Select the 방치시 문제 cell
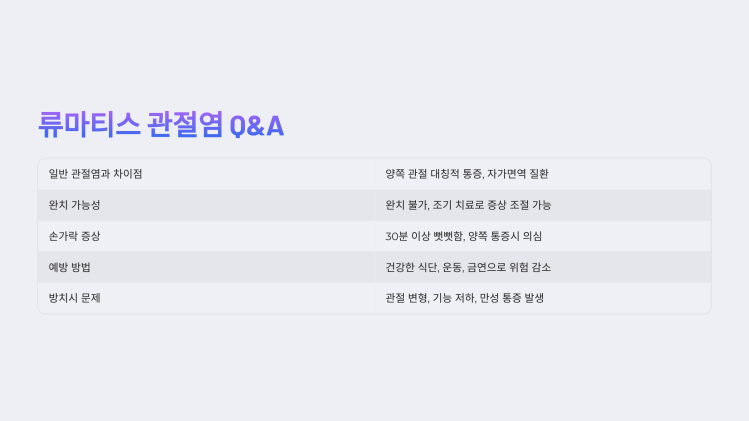Viewport: 749px width, 421px height. tap(206, 298)
